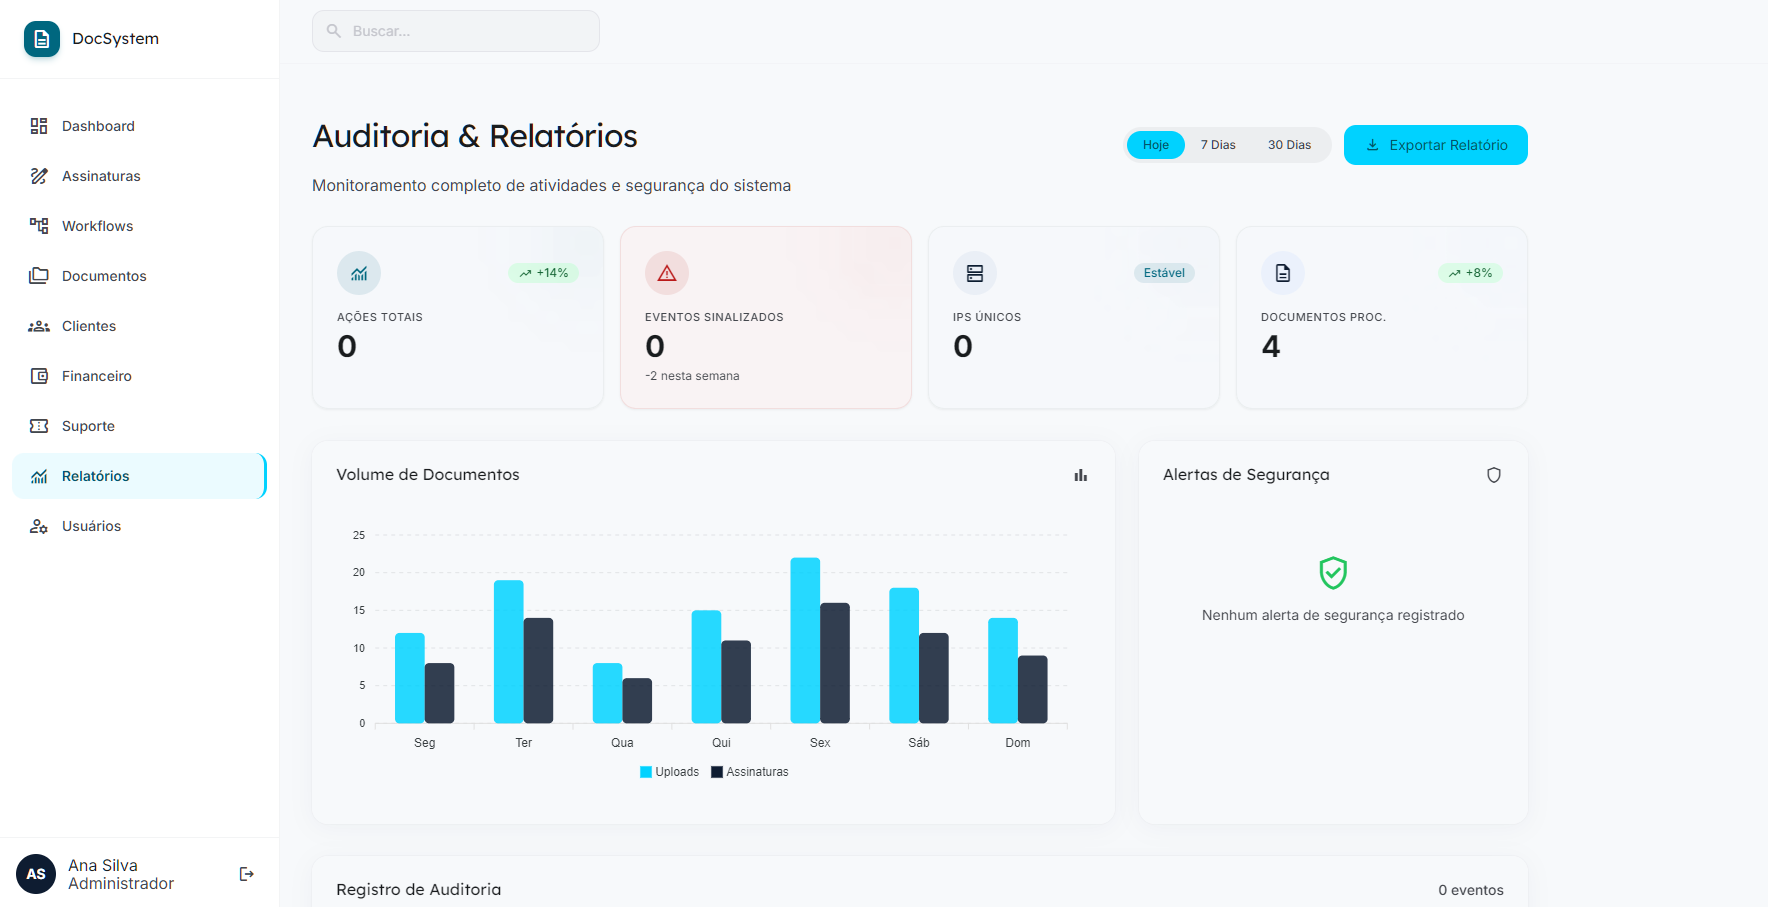Click the Eventos Sinalizados warning icon
Screen dimensions: 1768x907
tap(667, 273)
